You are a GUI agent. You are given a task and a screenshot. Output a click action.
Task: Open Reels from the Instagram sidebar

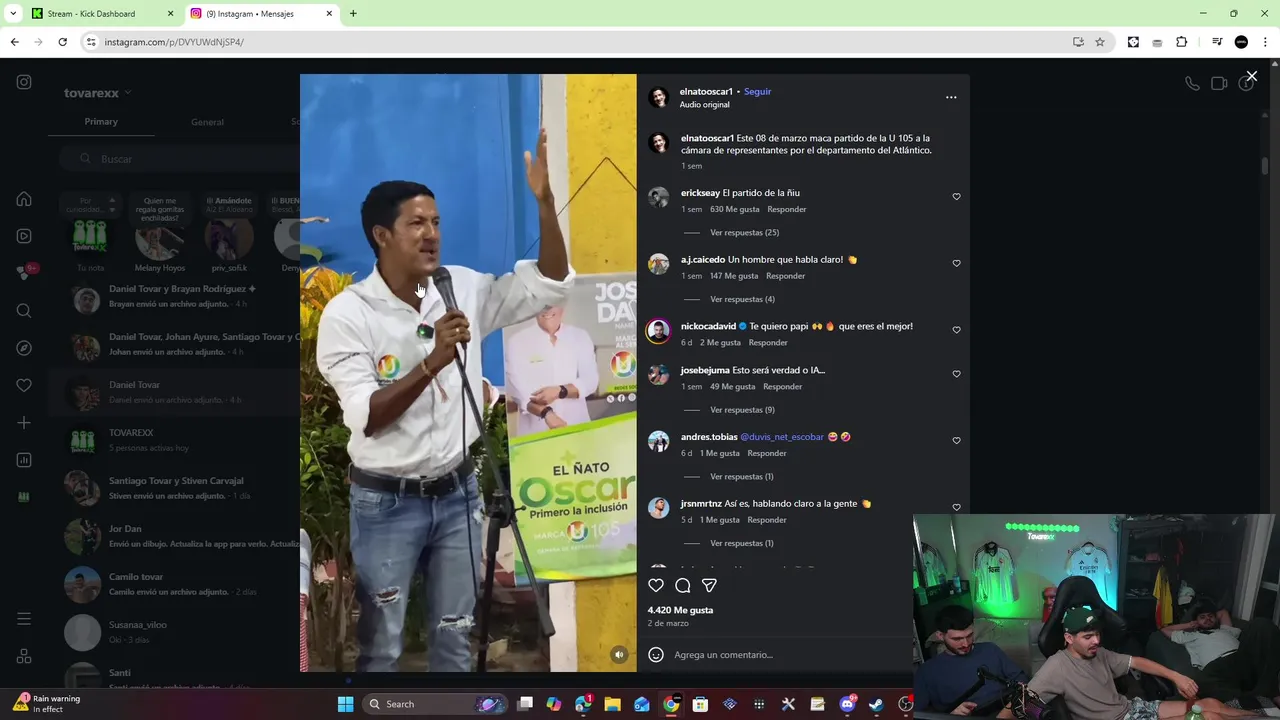tap(24, 236)
